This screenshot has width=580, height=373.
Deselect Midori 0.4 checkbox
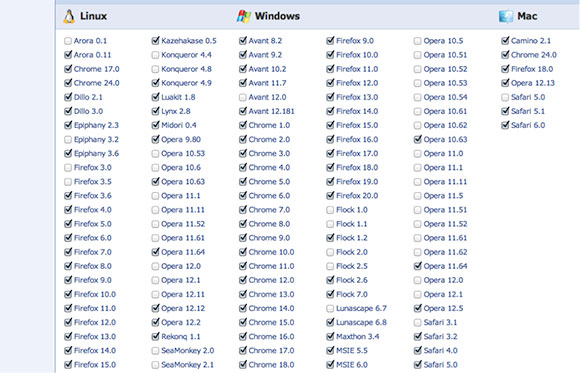point(155,125)
